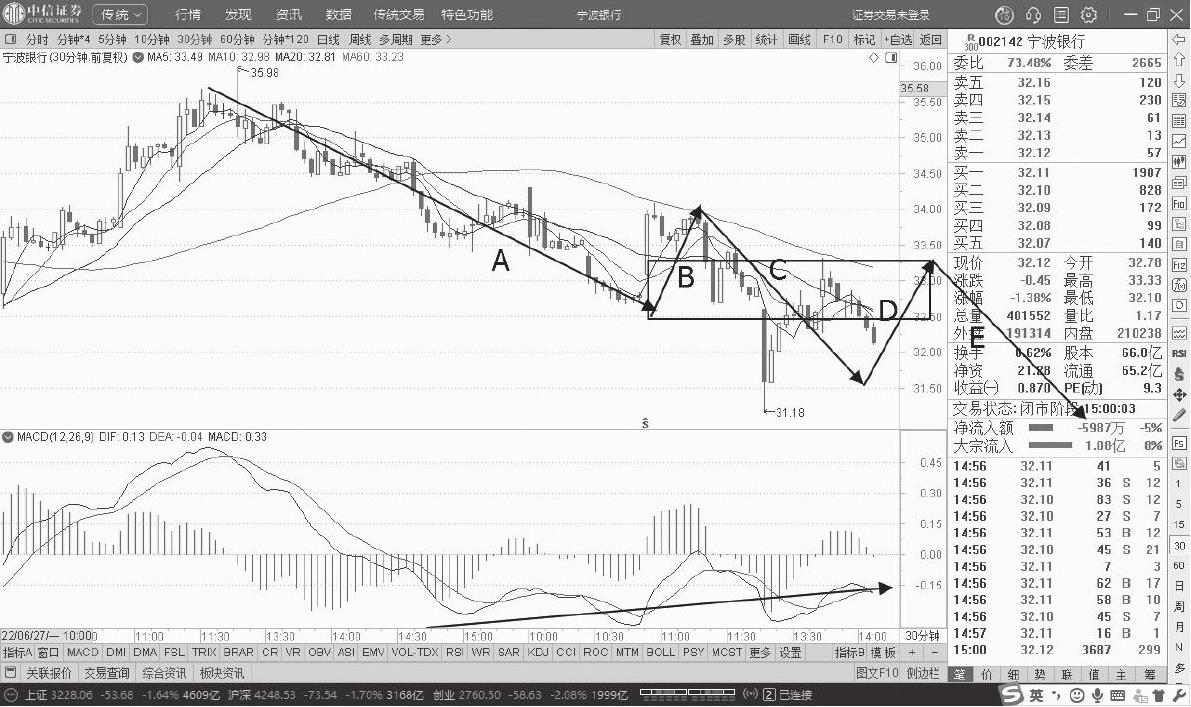Select the 30 period button in right sidebar
The height and width of the screenshot is (707, 1191).
(x=1180, y=546)
